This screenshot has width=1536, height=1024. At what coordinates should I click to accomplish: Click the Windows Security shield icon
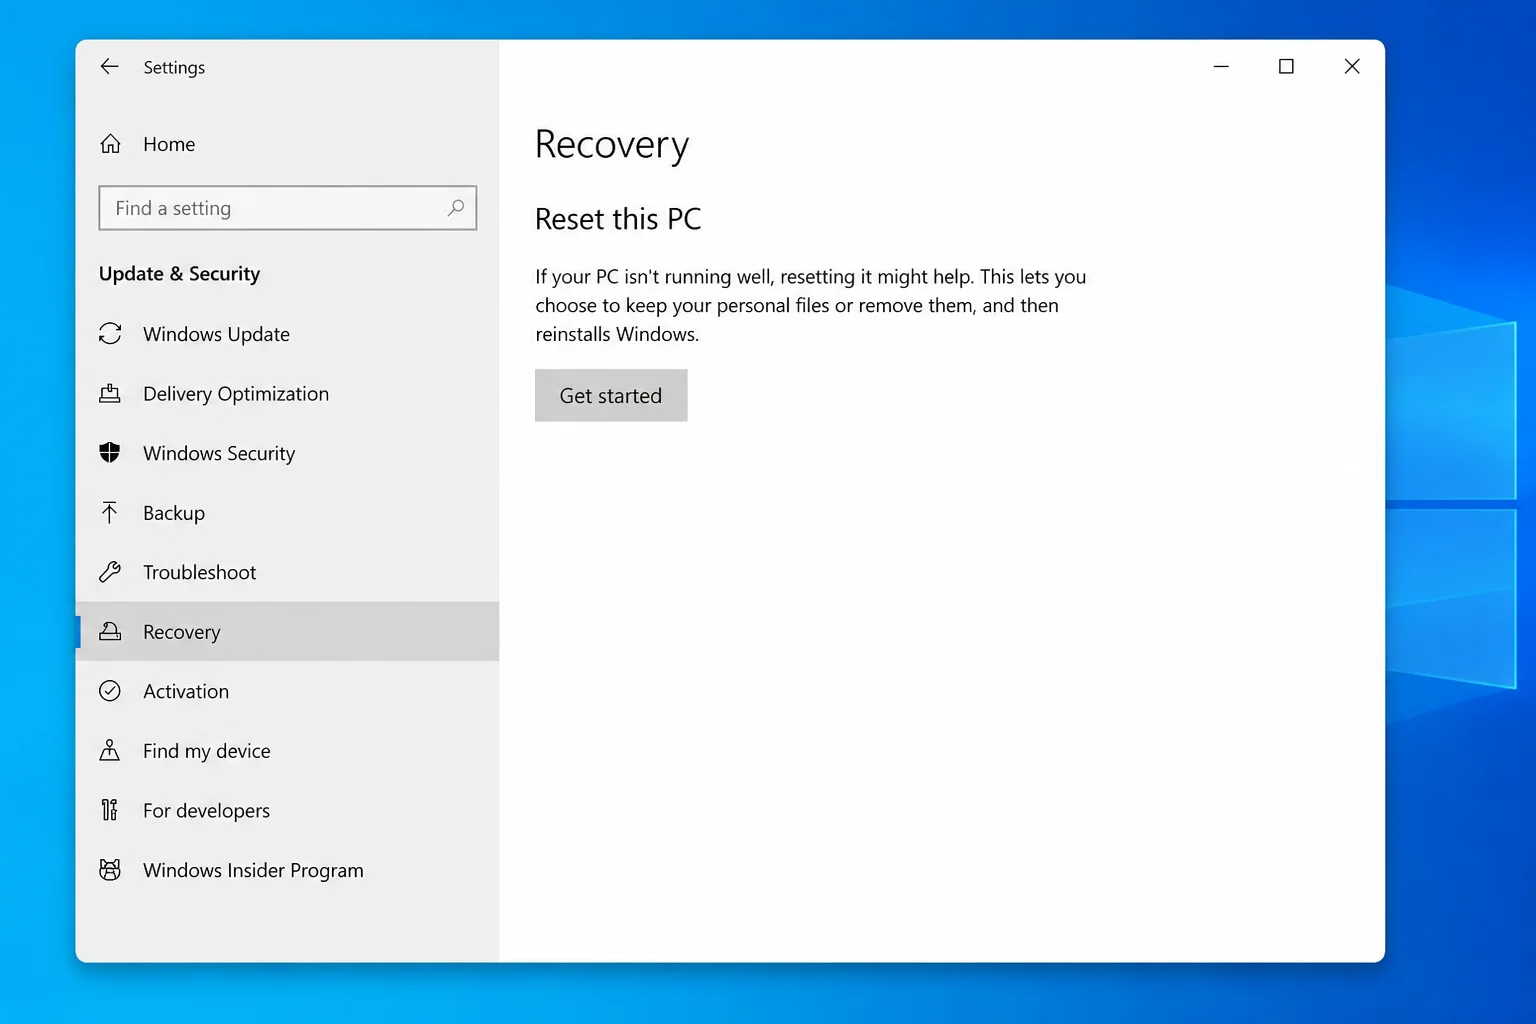click(x=110, y=453)
